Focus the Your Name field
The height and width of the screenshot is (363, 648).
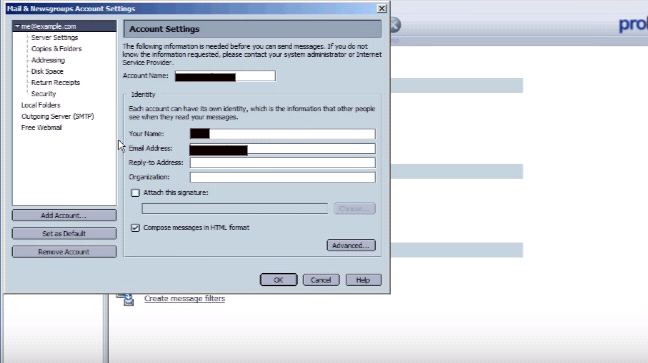pos(283,134)
